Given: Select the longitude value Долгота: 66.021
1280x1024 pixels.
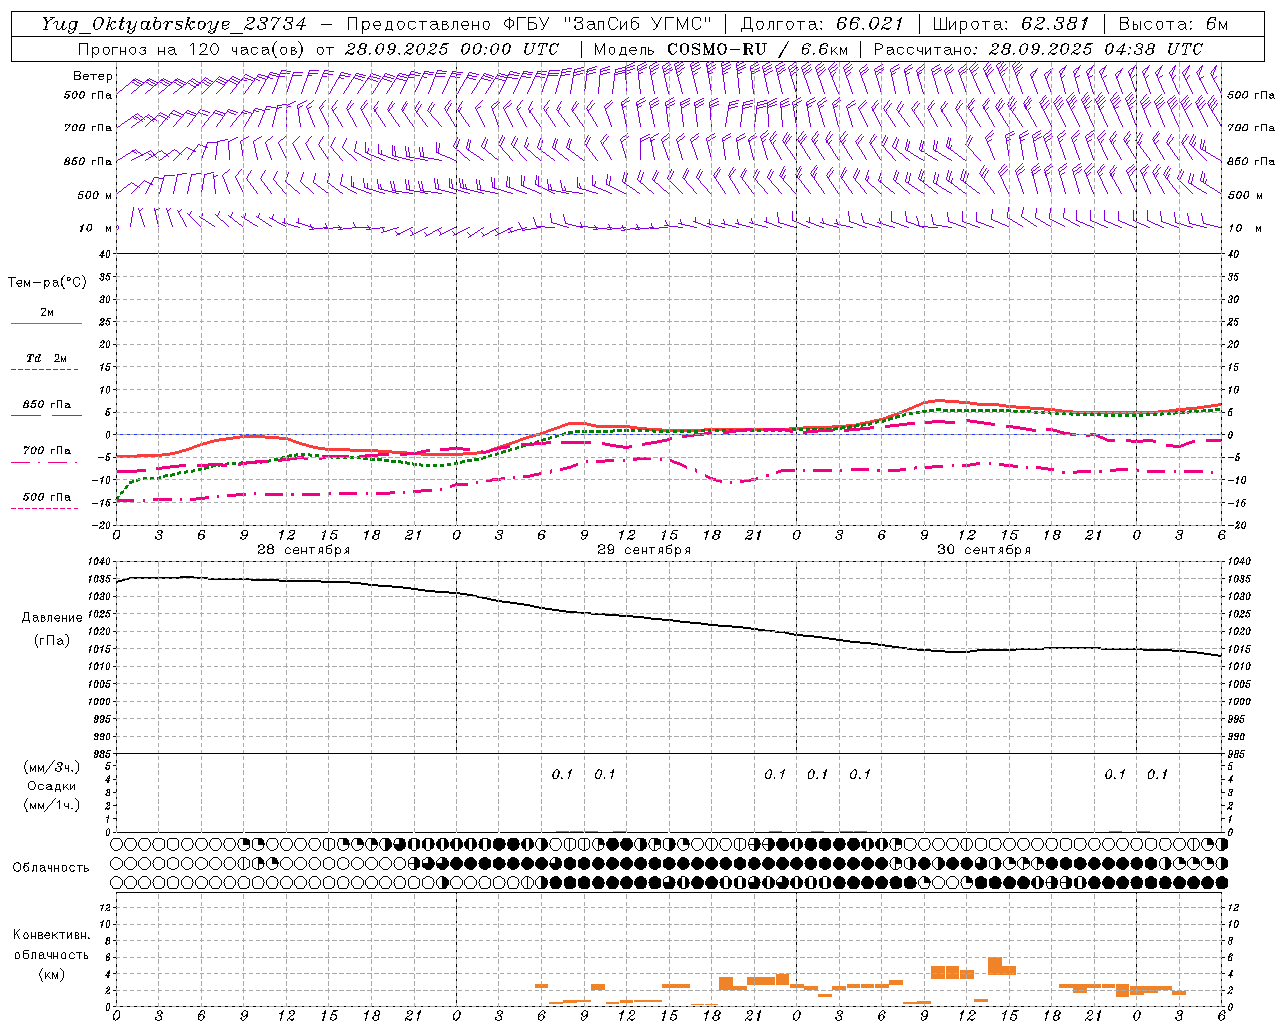Looking at the screenshot, I should pos(822,24).
